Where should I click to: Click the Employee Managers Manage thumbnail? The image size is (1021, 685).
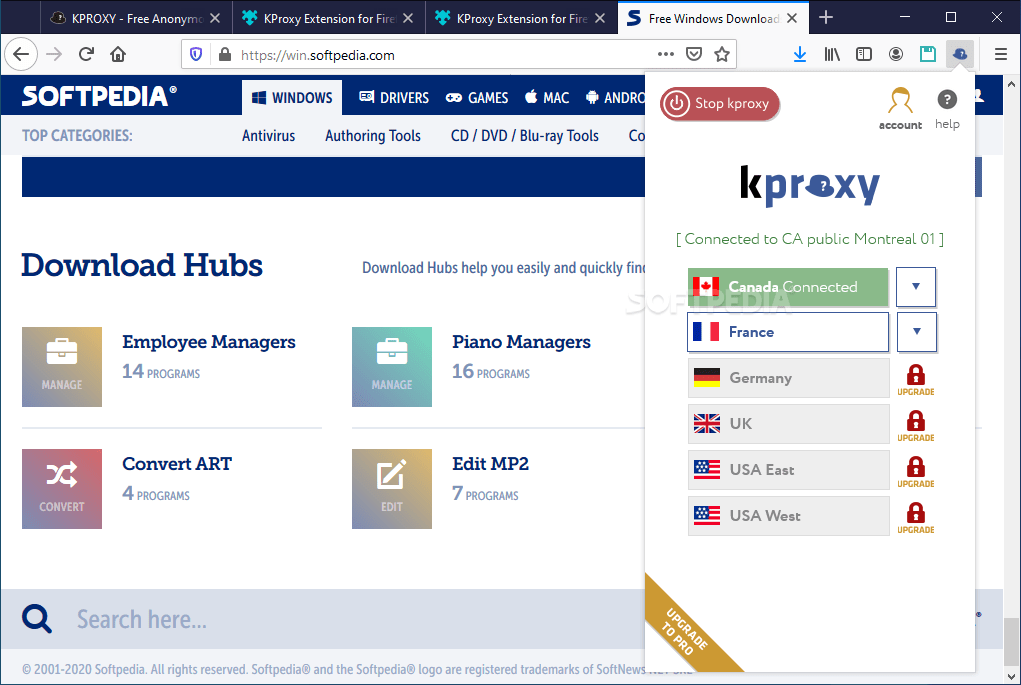point(62,367)
